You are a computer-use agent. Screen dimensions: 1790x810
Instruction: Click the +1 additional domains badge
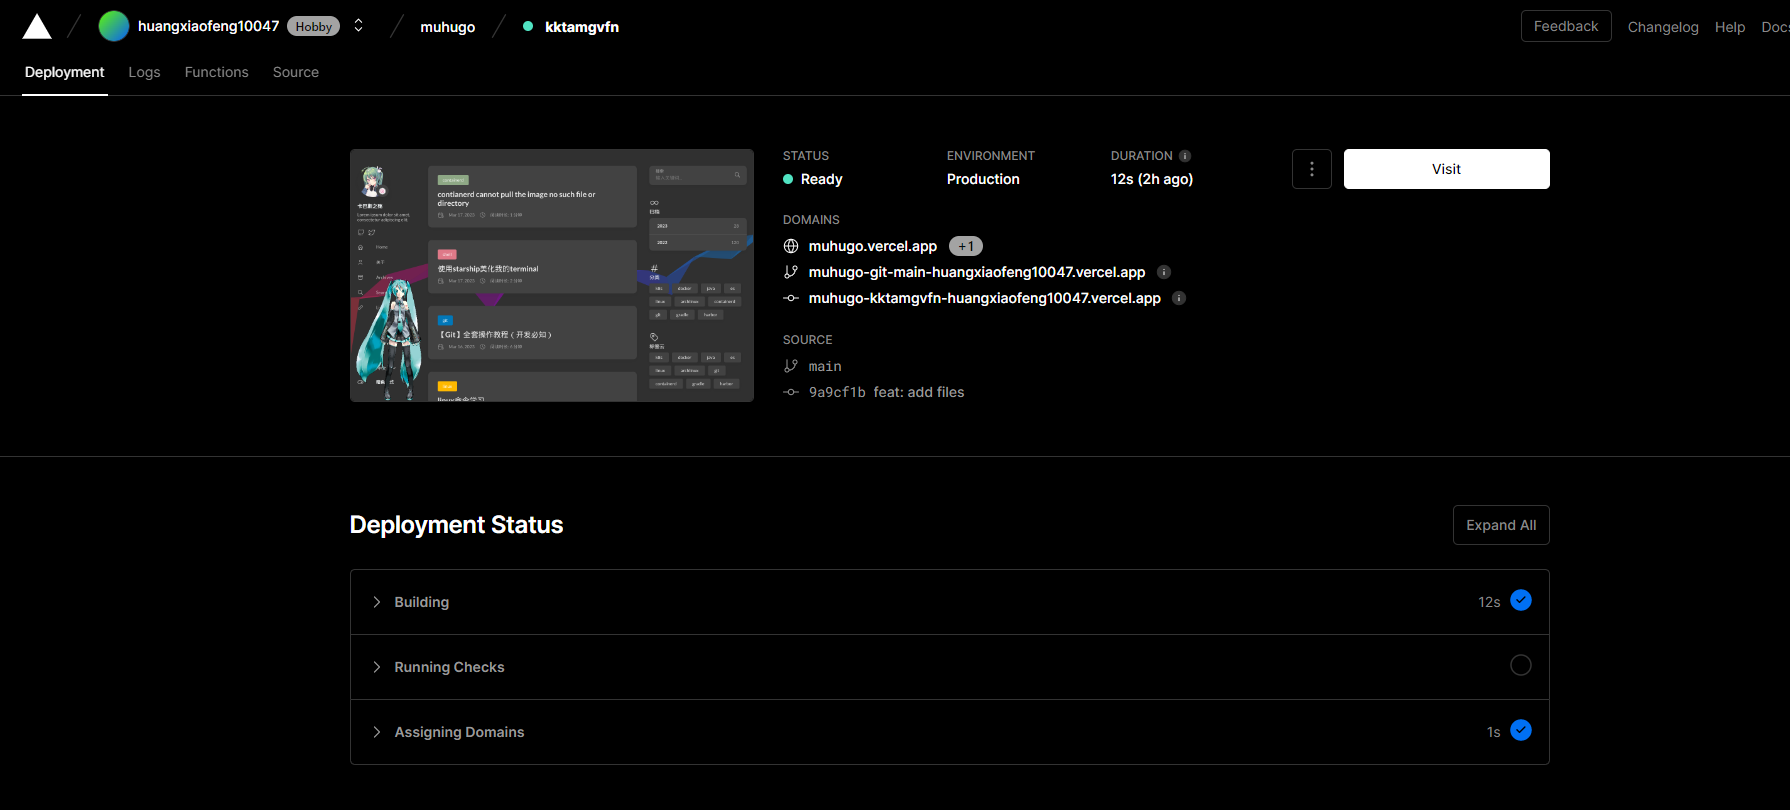pos(966,246)
